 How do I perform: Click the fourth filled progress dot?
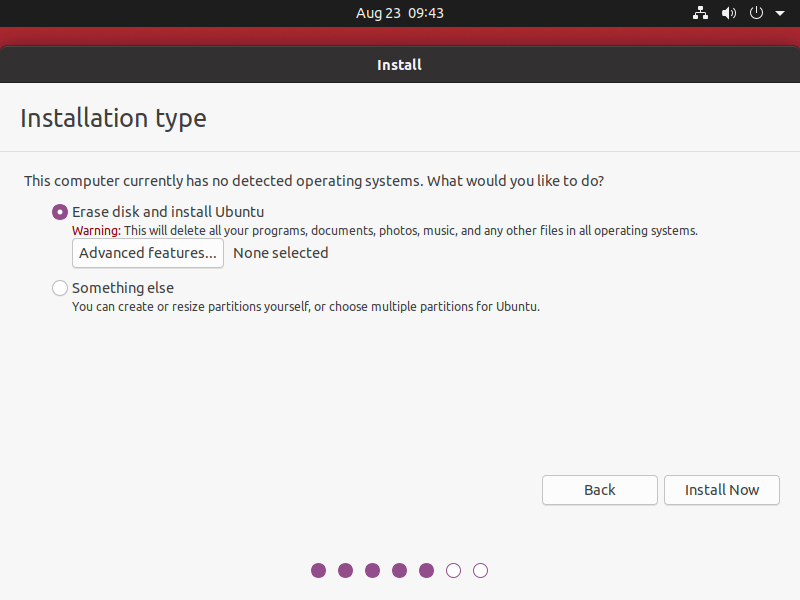coord(399,570)
